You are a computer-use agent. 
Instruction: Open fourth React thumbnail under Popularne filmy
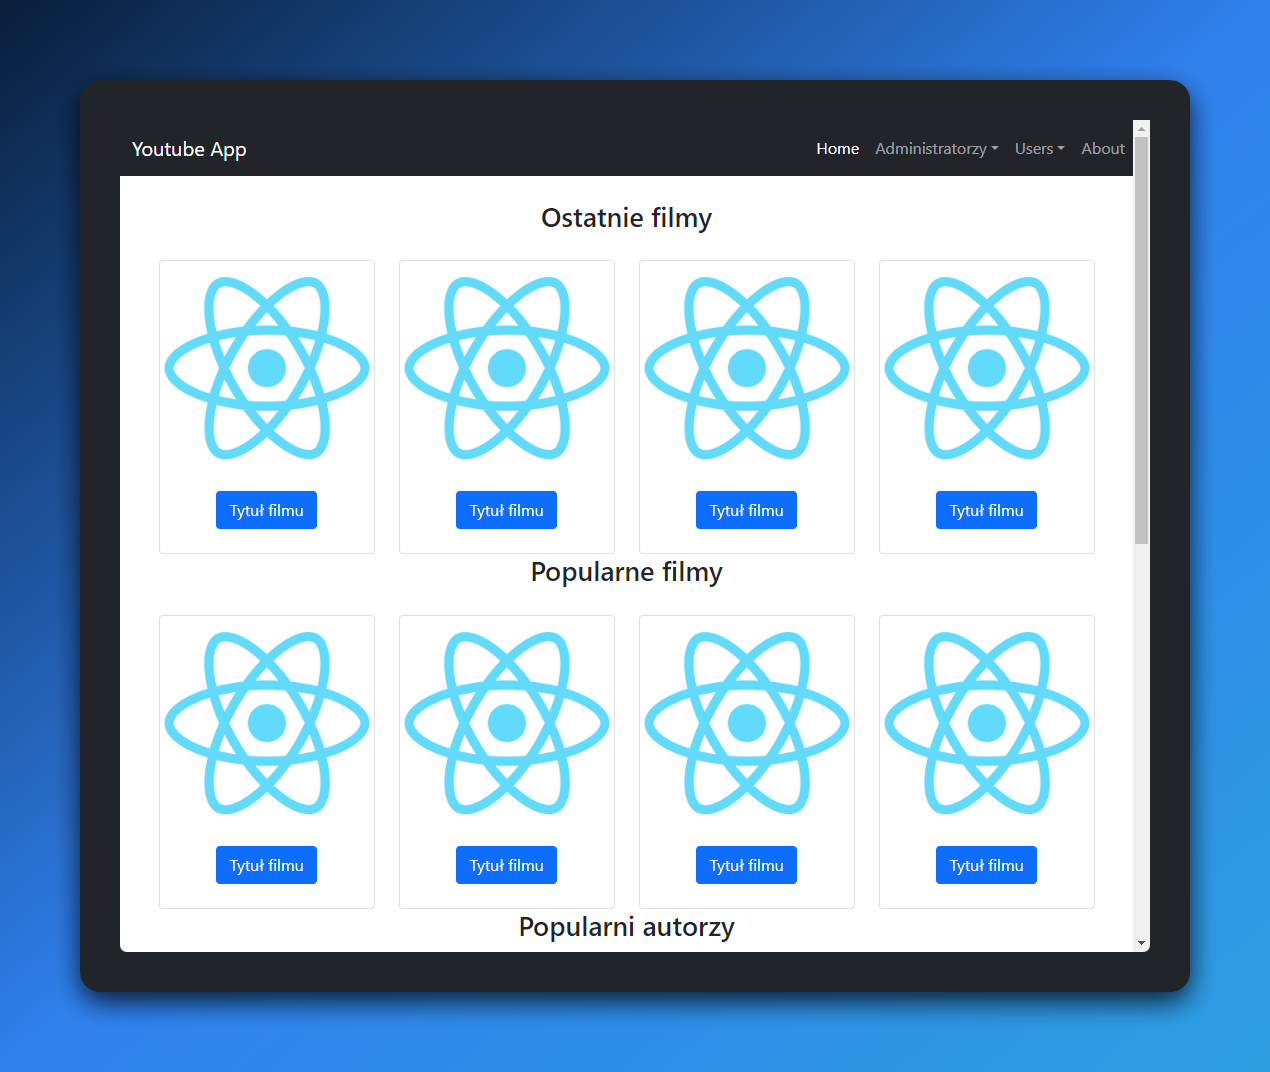click(987, 723)
